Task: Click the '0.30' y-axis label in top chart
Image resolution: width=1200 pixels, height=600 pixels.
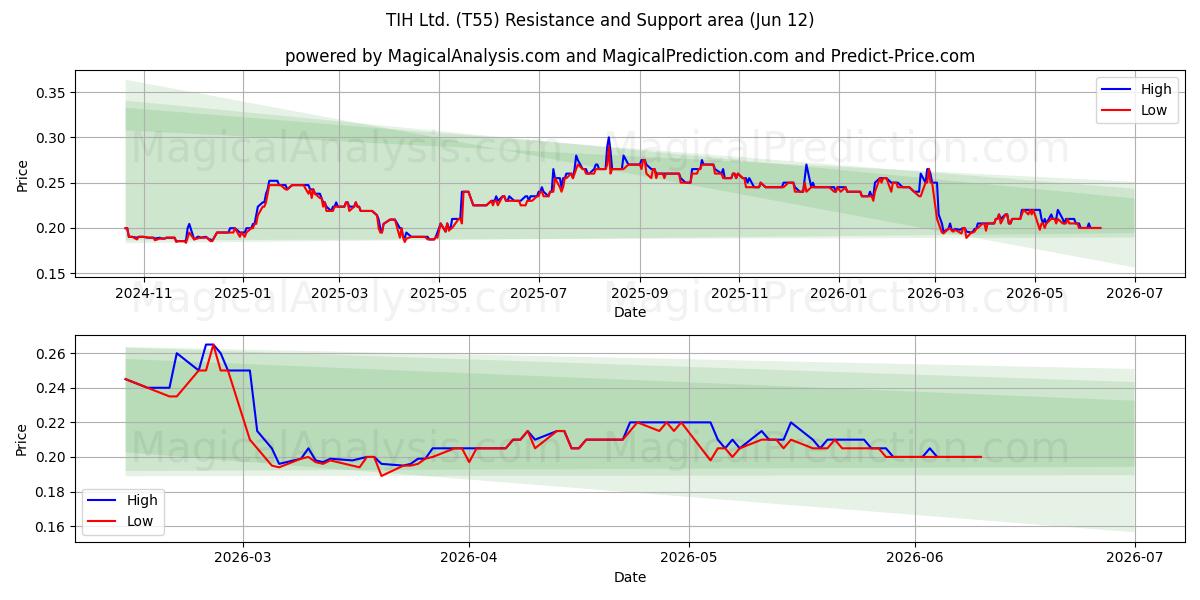Action: point(52,138)
